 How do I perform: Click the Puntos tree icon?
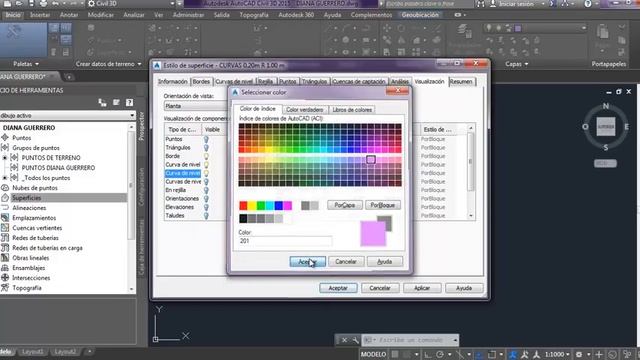(5, 138)
